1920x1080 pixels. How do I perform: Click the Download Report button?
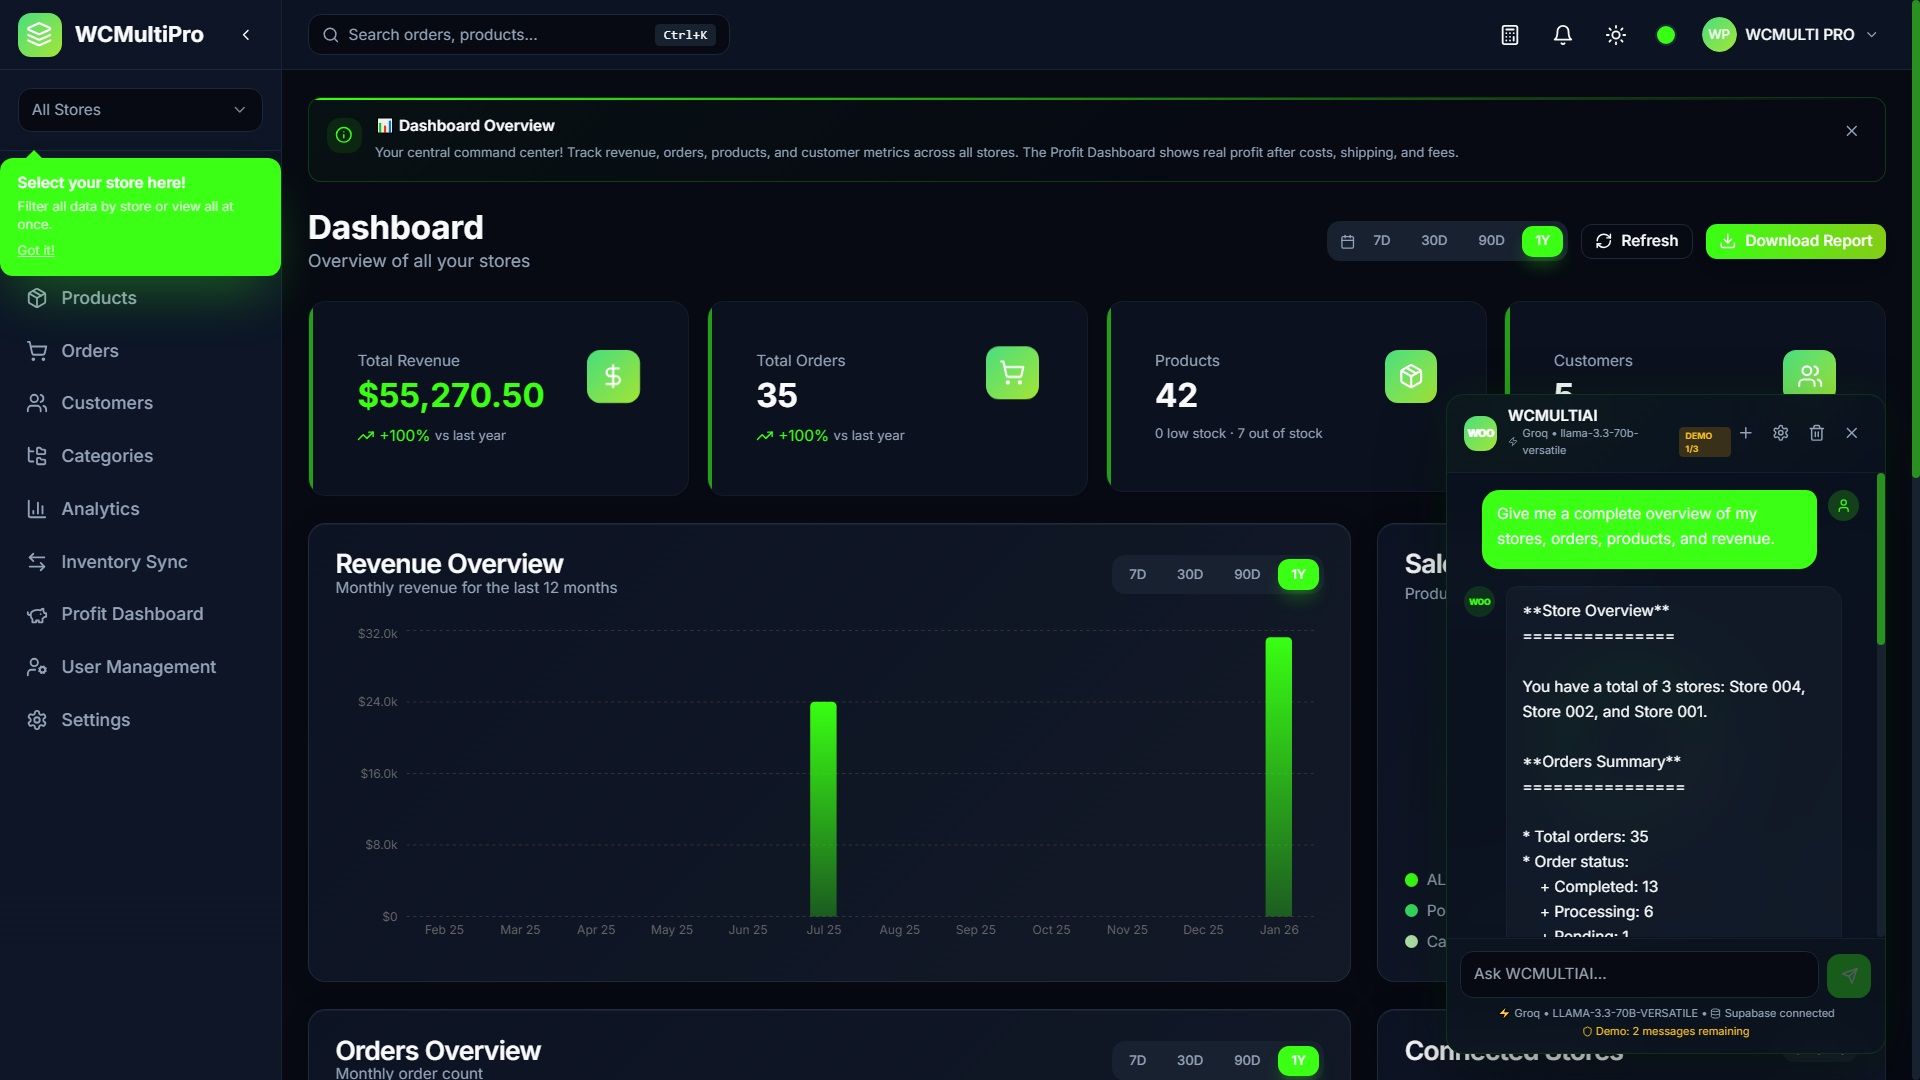point(1796,241)
